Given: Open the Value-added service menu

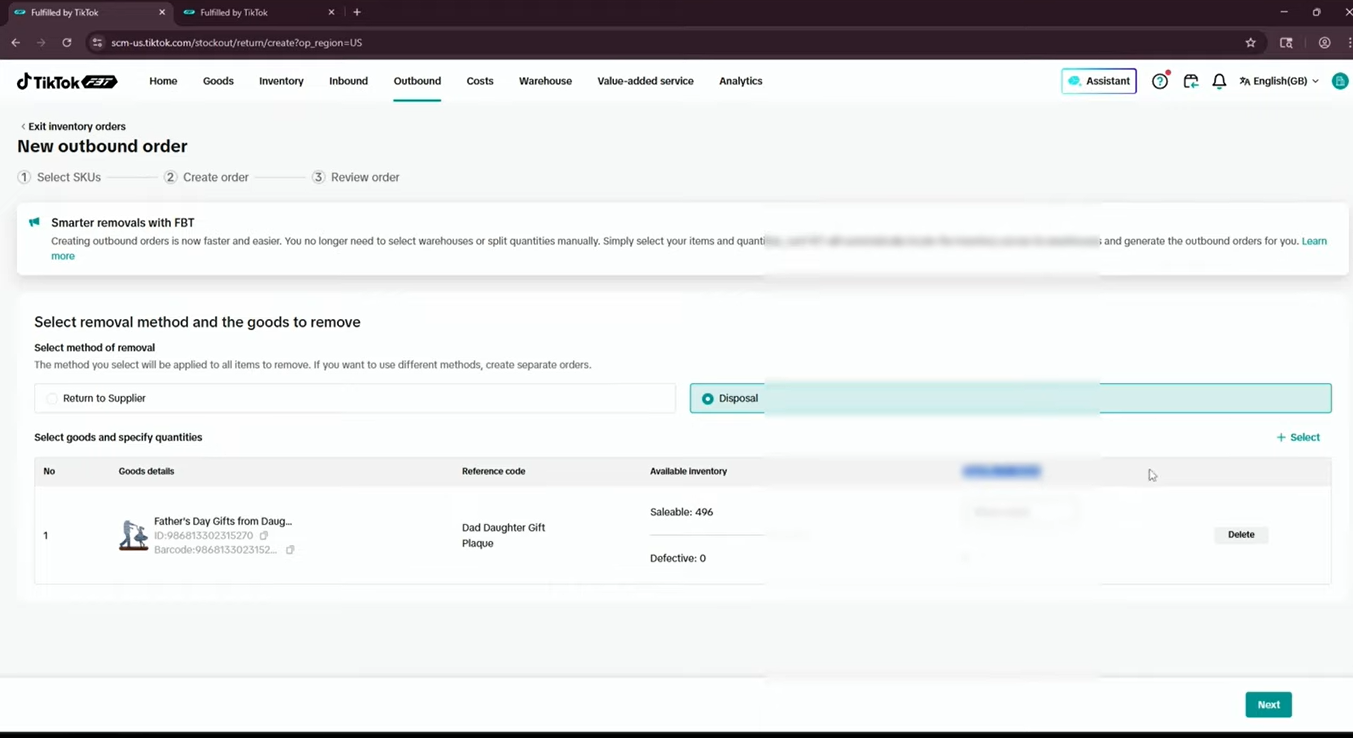Looking at the screenshot, I should point(645,81).
